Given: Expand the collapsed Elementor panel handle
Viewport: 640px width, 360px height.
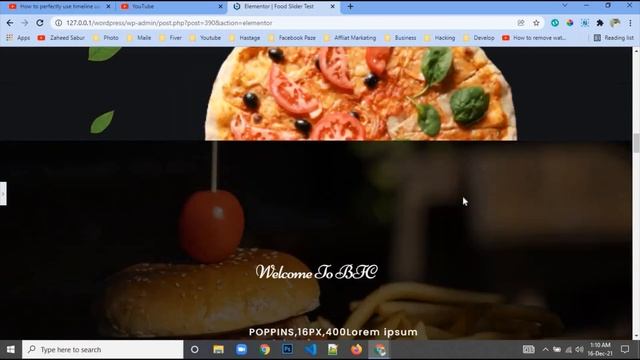Looking at the screenshot, I should tap(3, 193).
